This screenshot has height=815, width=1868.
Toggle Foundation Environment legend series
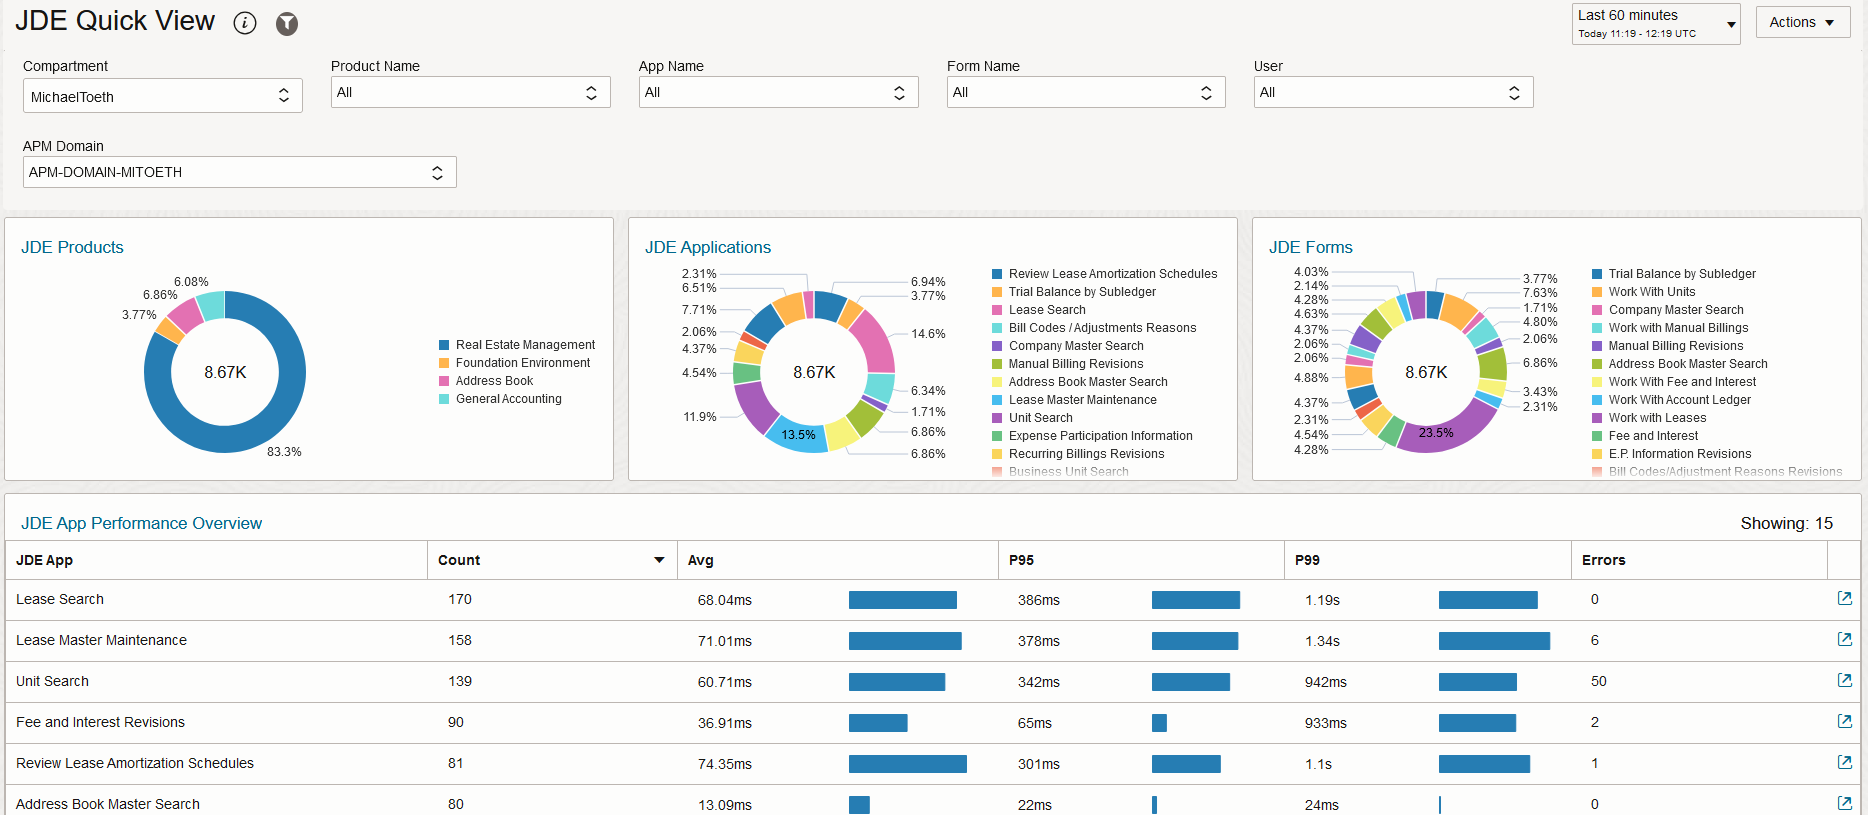(515, 363)
